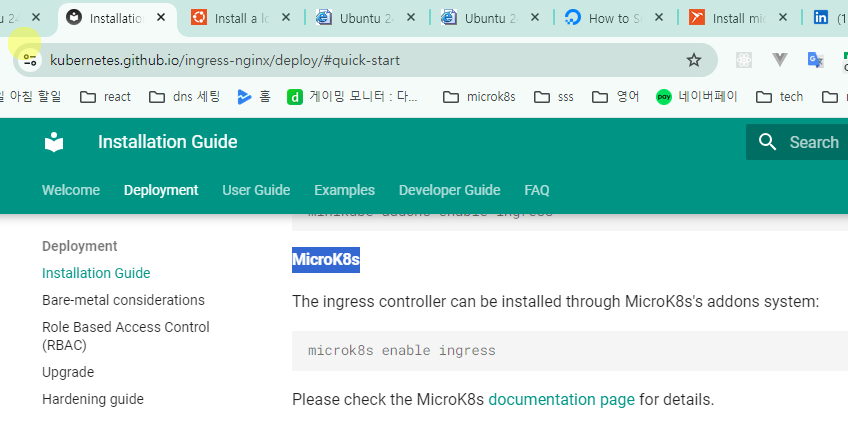The image size is (848, 427).
Task: Close the Installation Guide tab
Action: point(161,18)
